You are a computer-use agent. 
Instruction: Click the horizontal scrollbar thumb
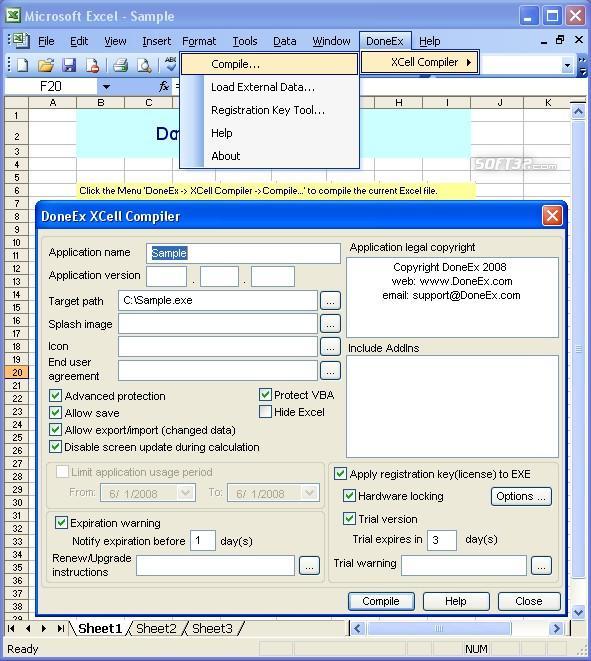point(439,629)
